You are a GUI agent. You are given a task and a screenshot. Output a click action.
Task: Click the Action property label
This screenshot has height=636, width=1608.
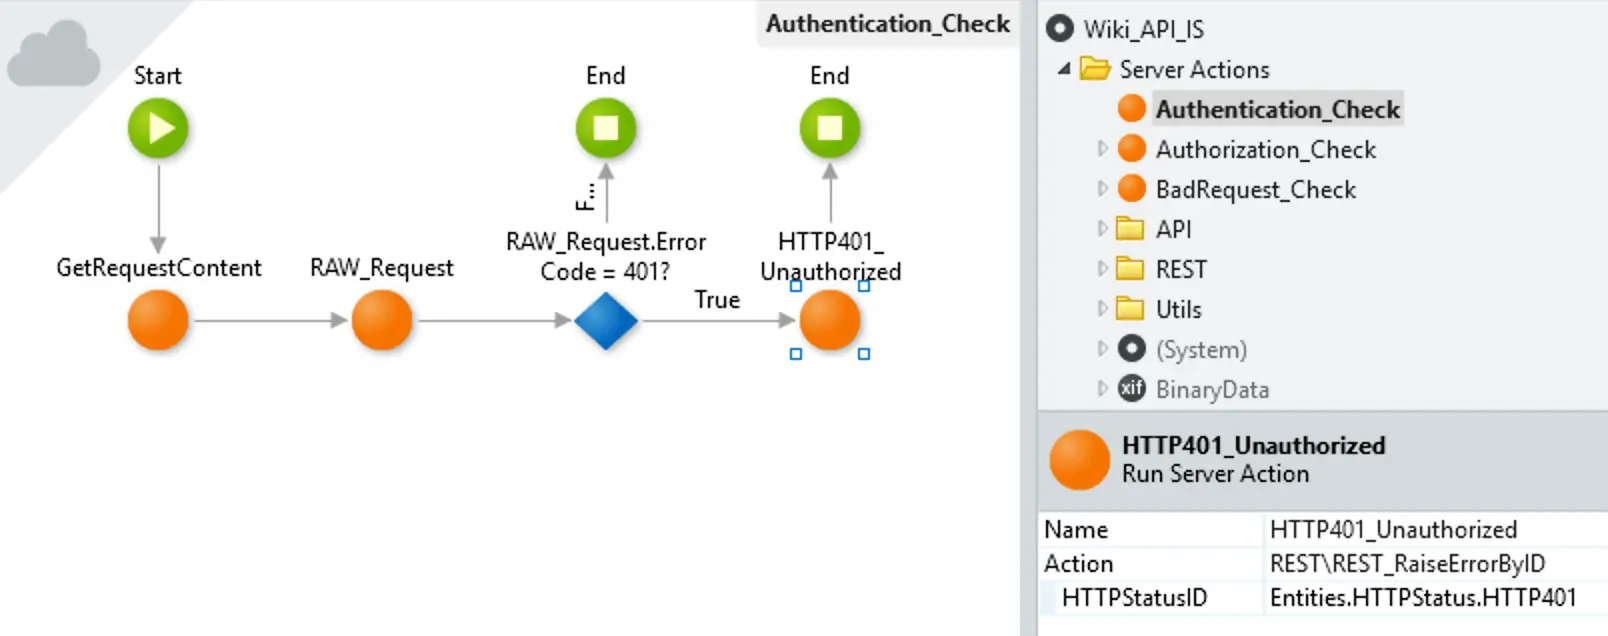click(x=1078, y=563)
